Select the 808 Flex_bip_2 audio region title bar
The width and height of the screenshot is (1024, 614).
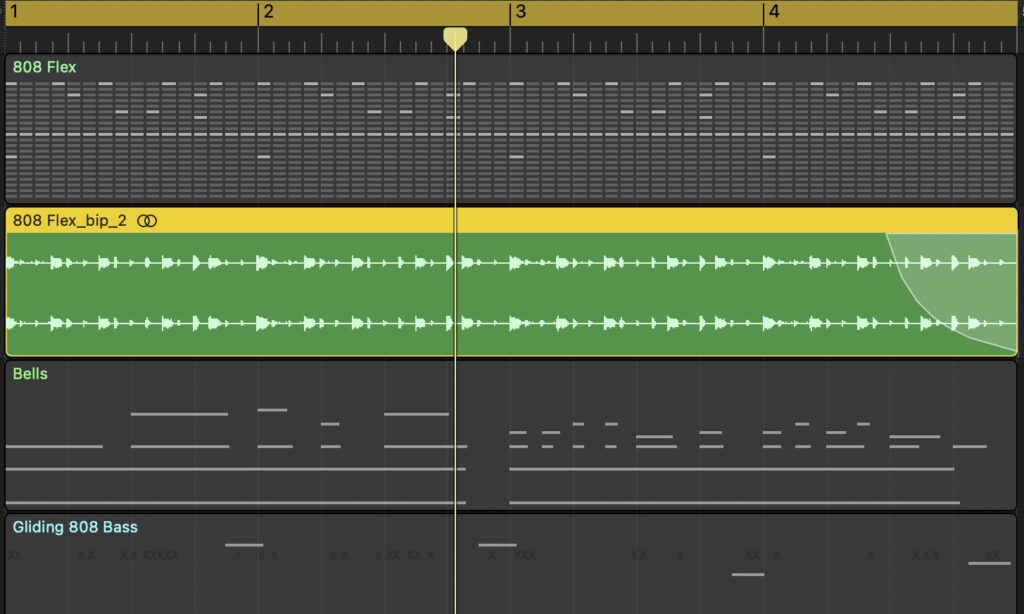[x=511, y=221]
